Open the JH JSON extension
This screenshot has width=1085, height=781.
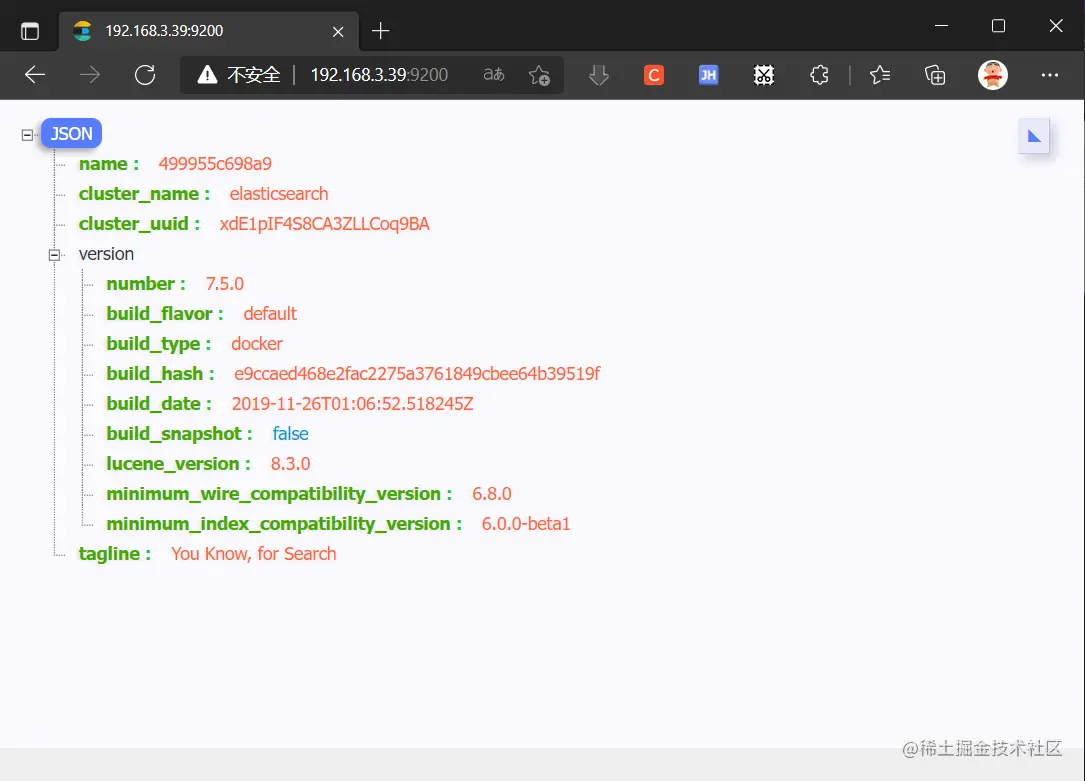tap(709, 75)
